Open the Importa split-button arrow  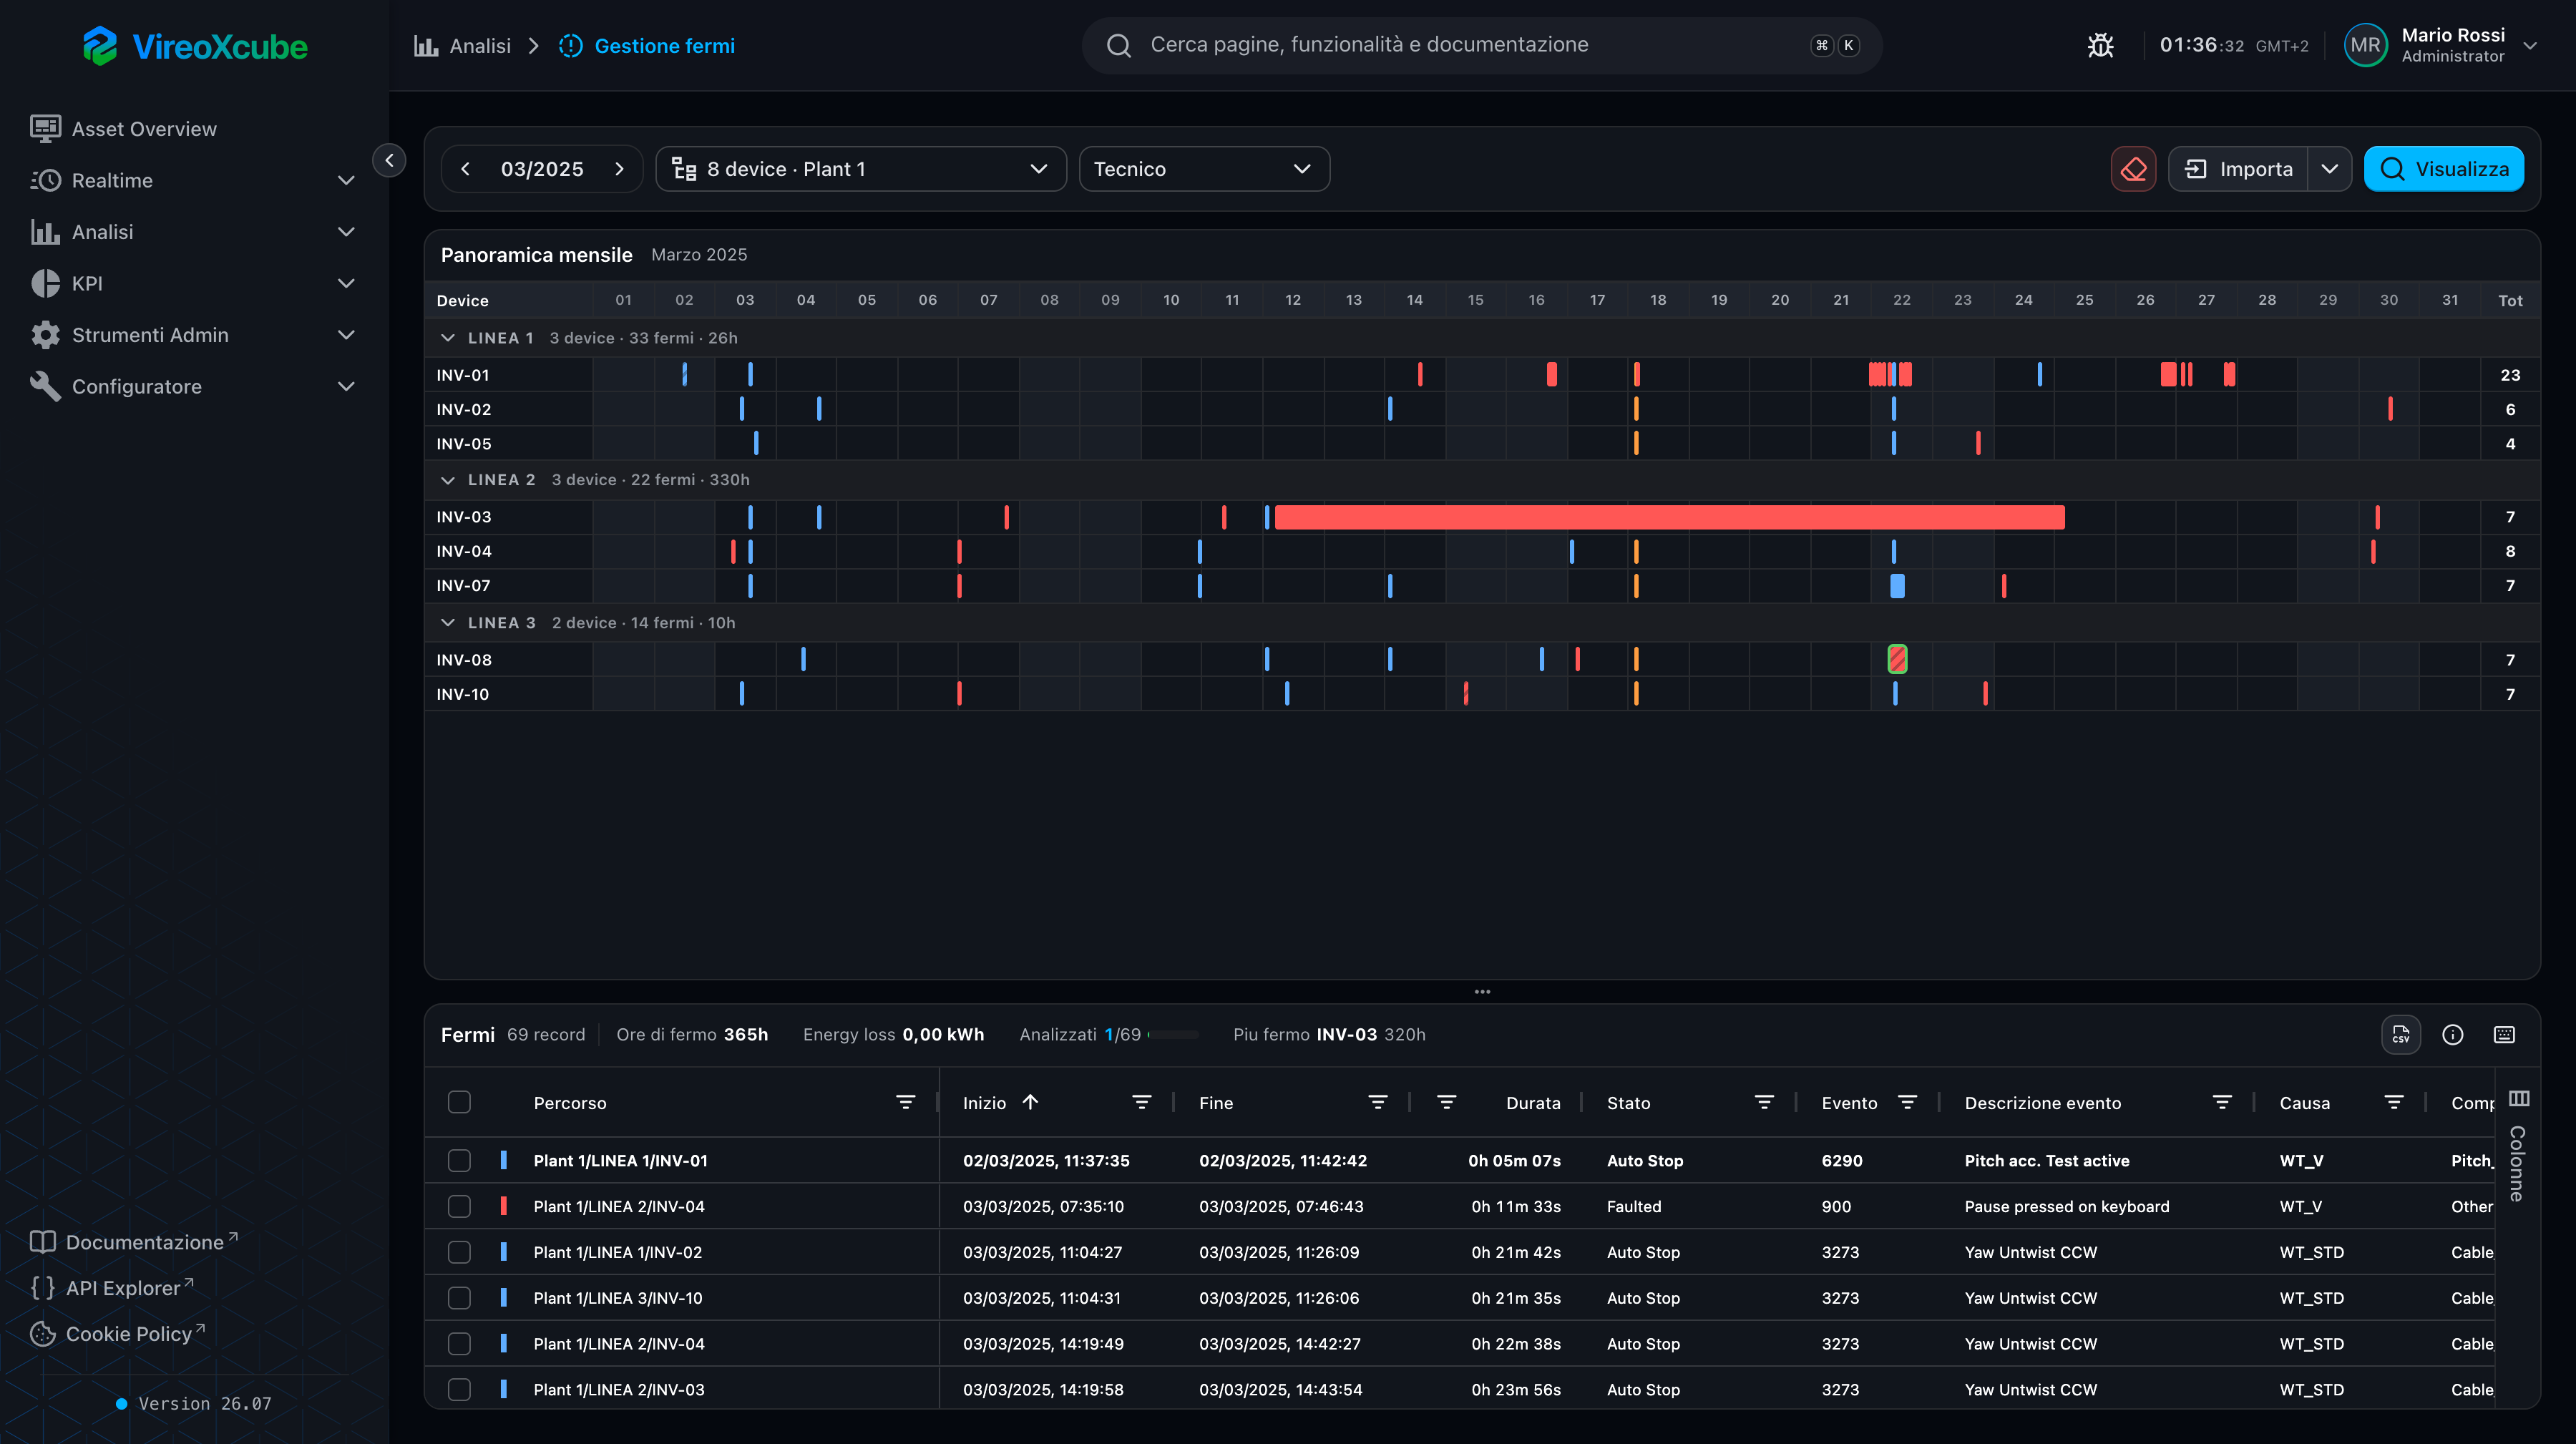point(2329,169)
